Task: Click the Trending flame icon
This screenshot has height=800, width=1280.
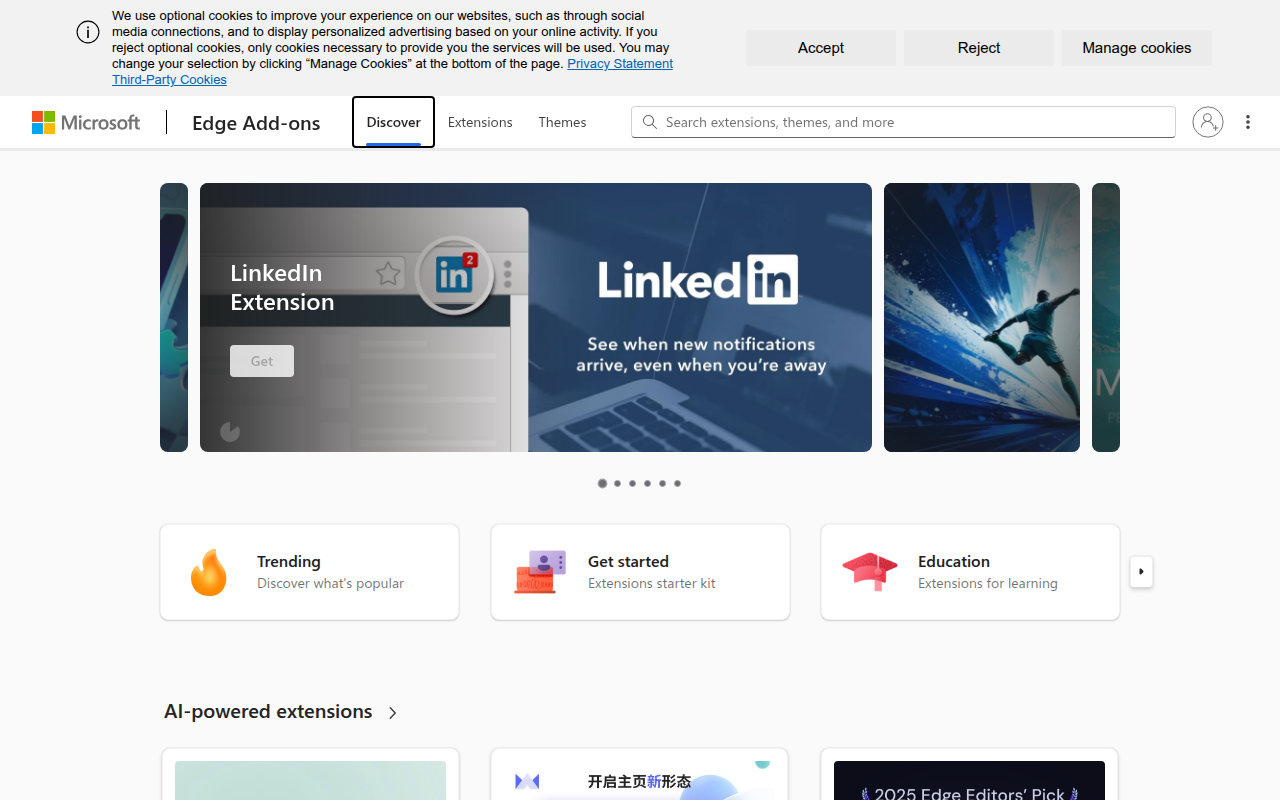Action: [208, 572]
